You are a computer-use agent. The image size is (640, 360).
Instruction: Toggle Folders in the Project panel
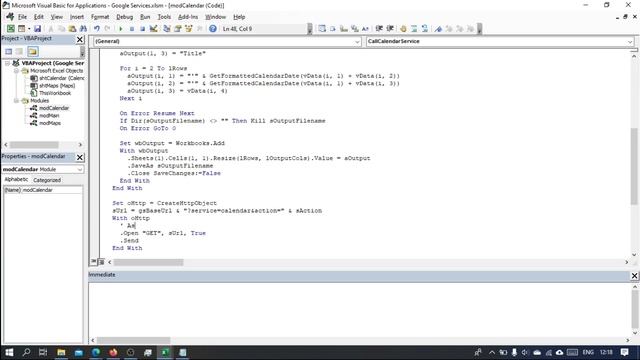(x=33, y=51)
